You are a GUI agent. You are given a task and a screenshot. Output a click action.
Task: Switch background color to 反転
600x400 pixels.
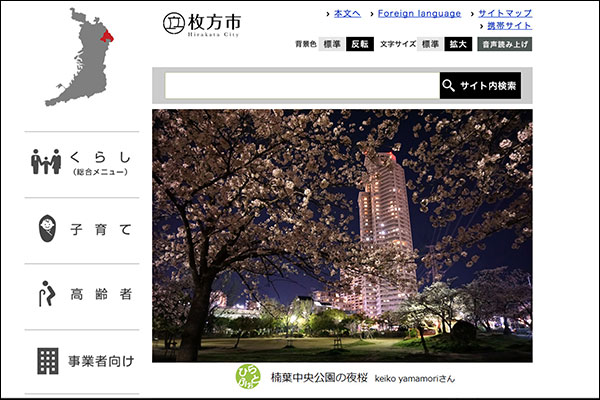(x=360, y=45)
